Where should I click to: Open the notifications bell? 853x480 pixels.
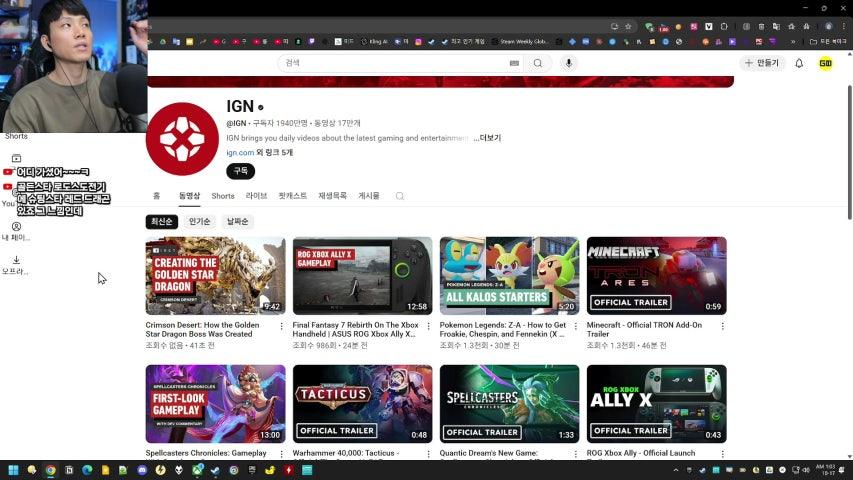click(799, 63)
